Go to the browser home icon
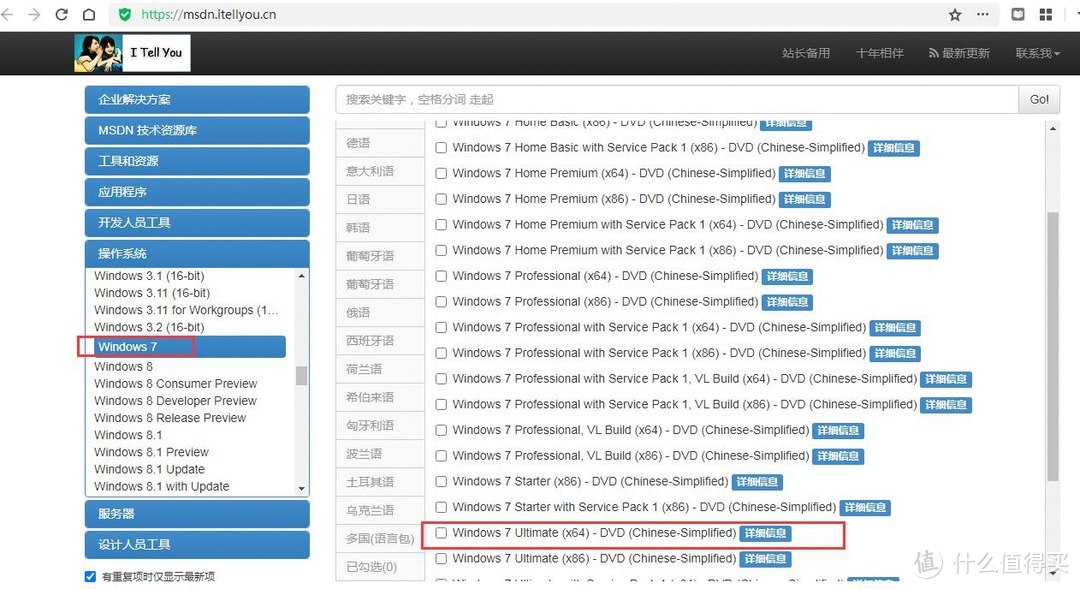Screen dimensions: 1080x589 pyautogui.click(x=89, y=14)
